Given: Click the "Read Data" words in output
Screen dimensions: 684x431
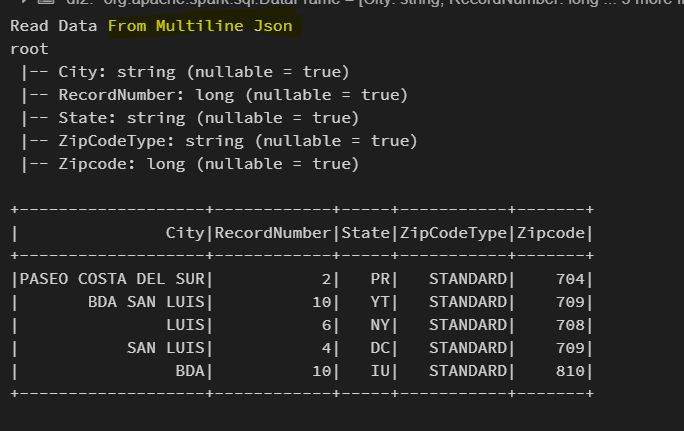Looking at the screenshot, I should [x=53, y=26].
